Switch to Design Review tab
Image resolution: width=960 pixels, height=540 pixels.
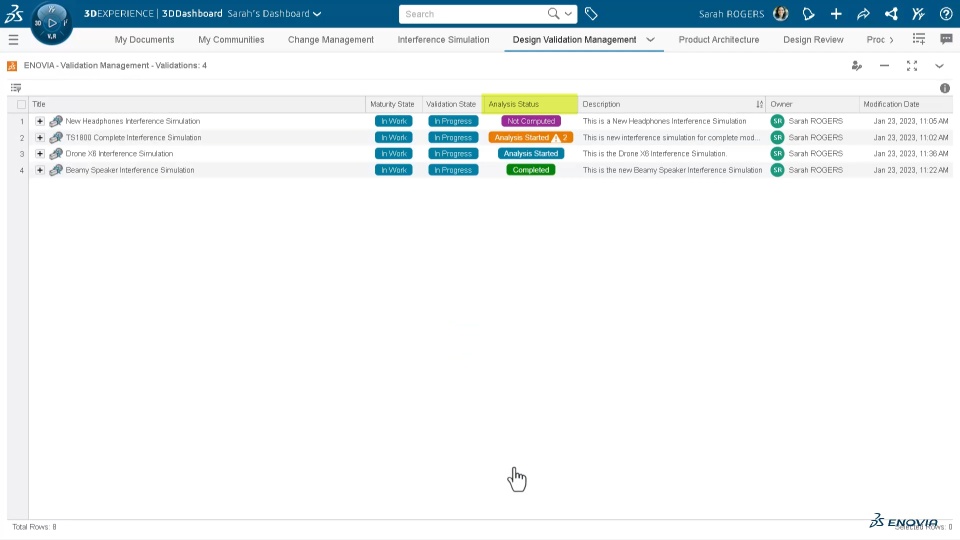[x=813, y=40]
